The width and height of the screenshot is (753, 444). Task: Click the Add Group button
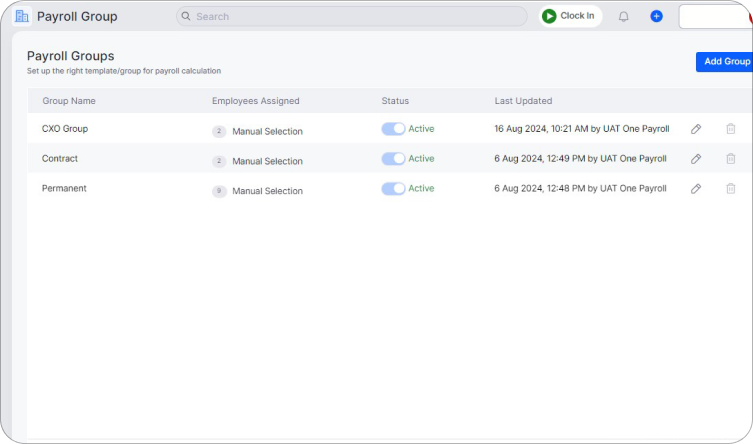[725, 61]
